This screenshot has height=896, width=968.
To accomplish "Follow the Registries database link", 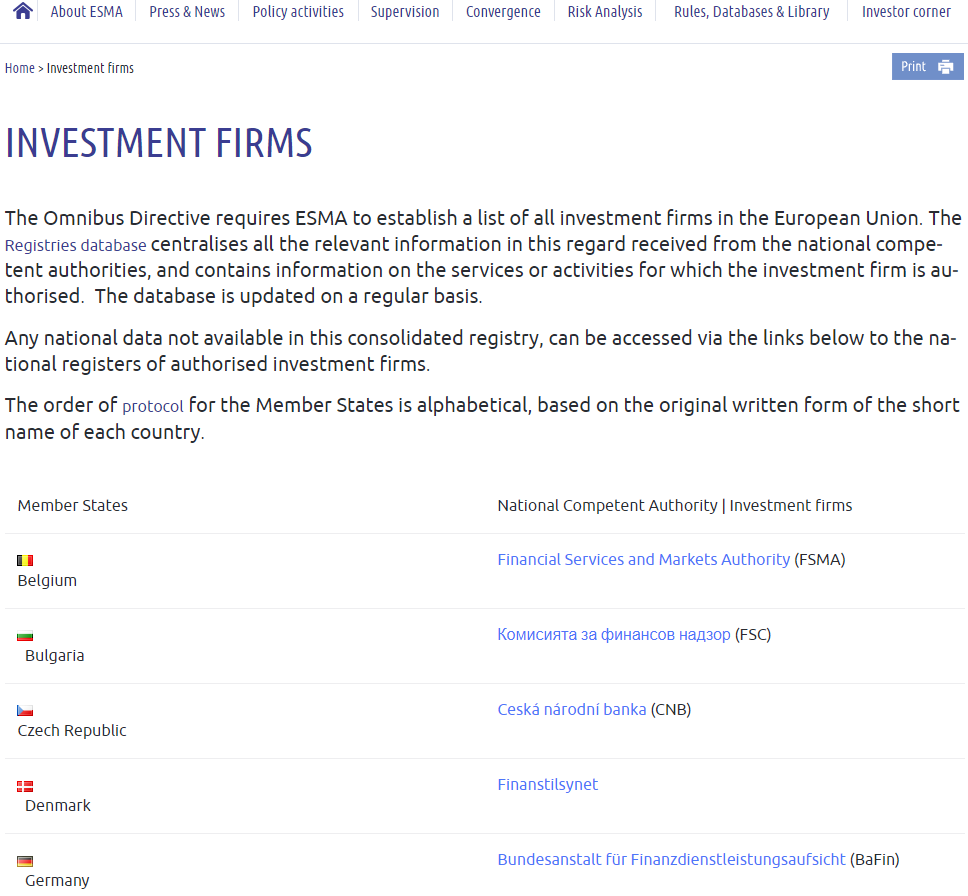I will (76, 245).
